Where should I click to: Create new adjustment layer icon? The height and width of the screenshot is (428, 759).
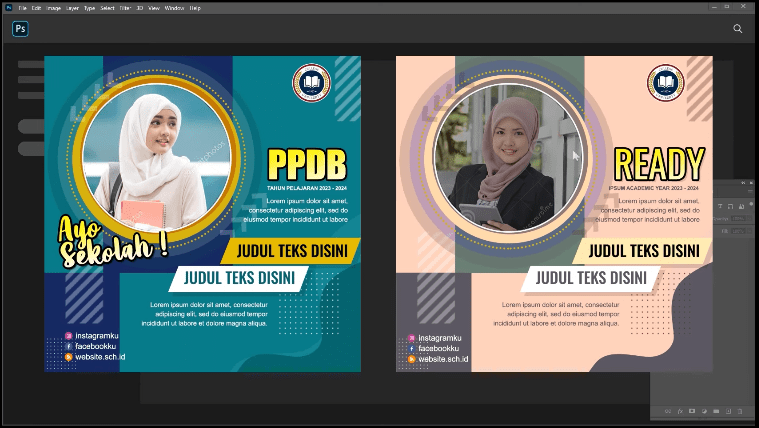tap(703, 411)
